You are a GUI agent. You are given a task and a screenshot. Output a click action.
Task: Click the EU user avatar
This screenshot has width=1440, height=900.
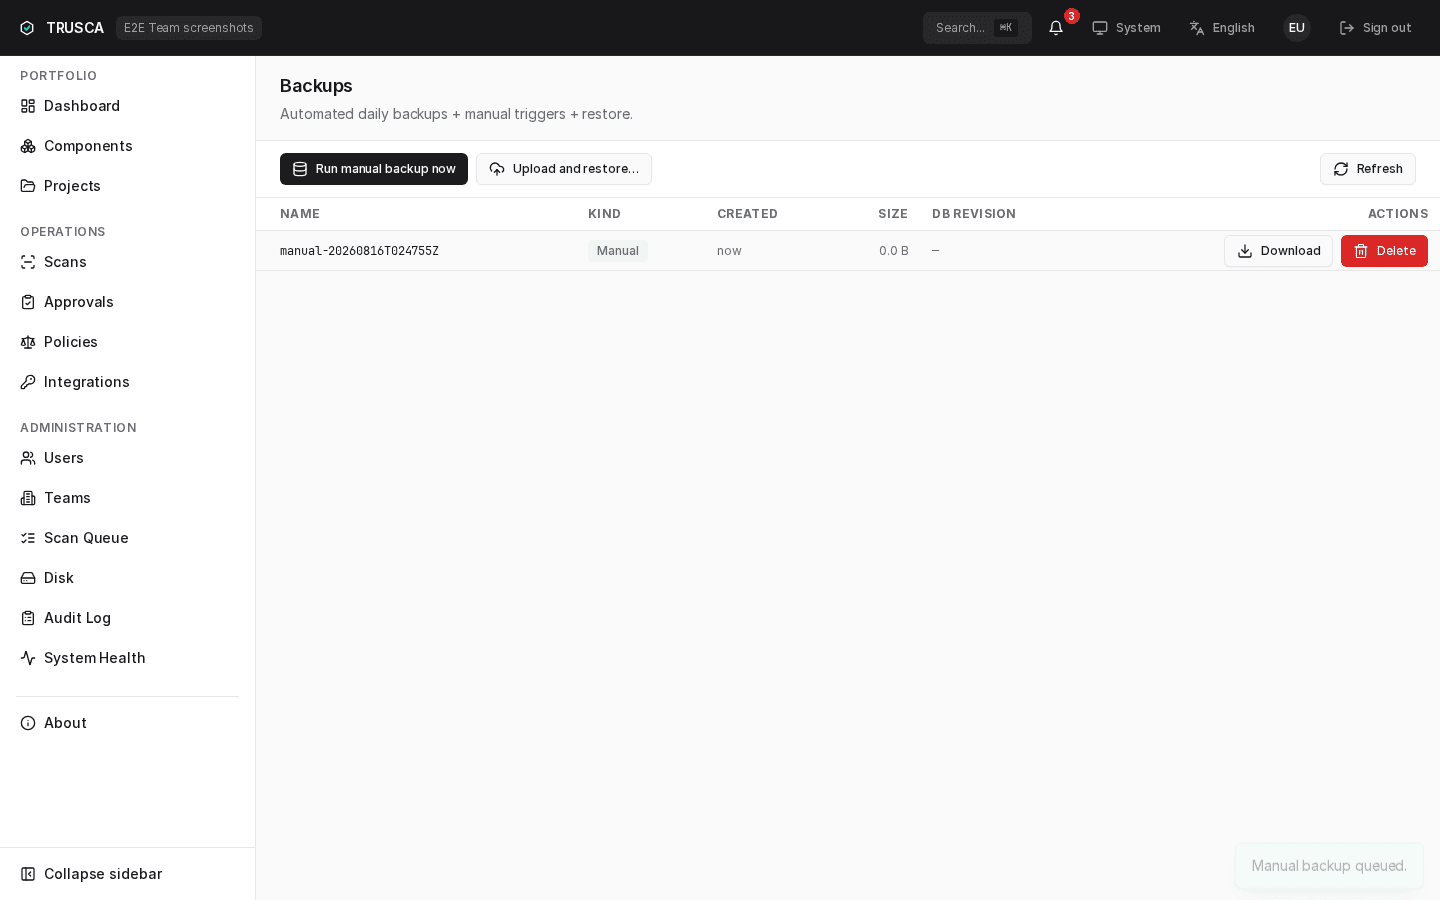pos(1297,28)
